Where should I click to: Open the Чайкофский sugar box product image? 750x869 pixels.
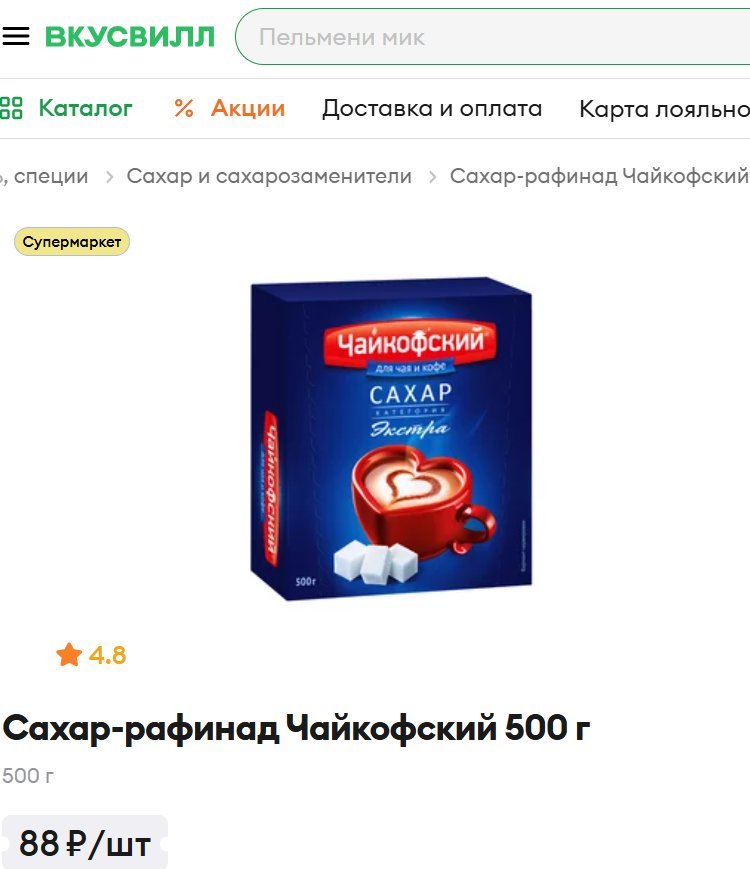391,438
